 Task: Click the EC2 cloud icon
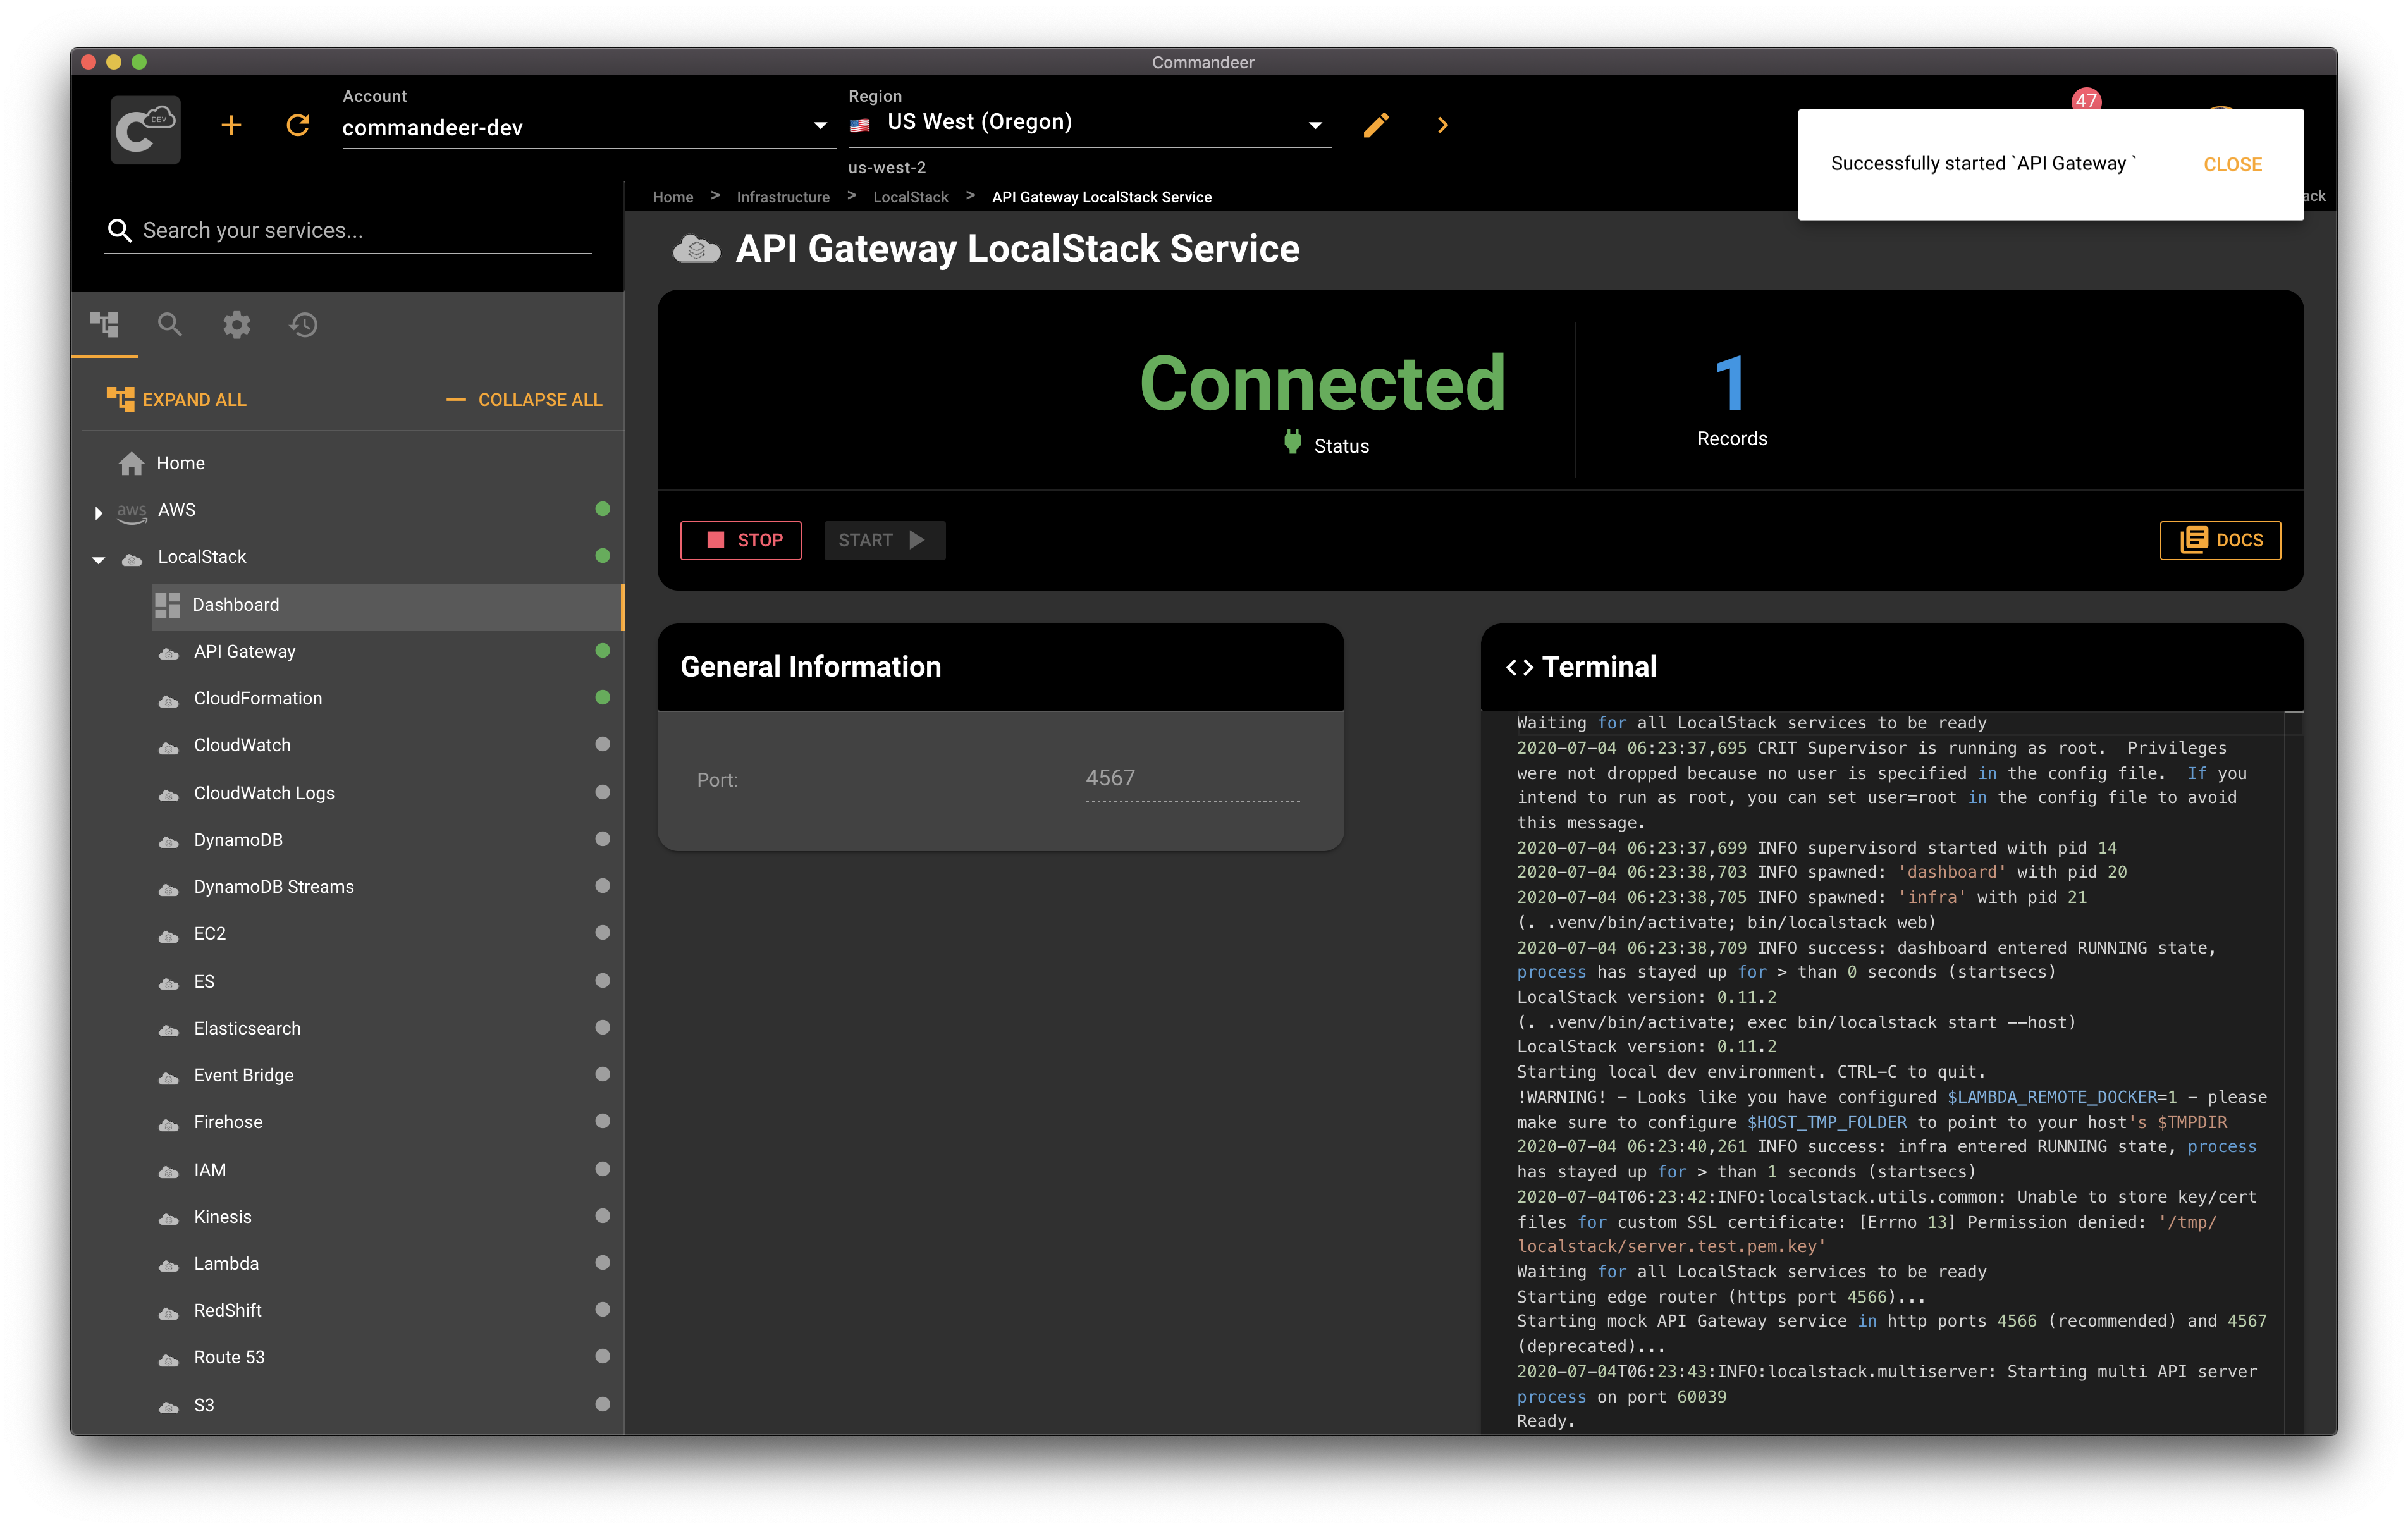(169, 936)
